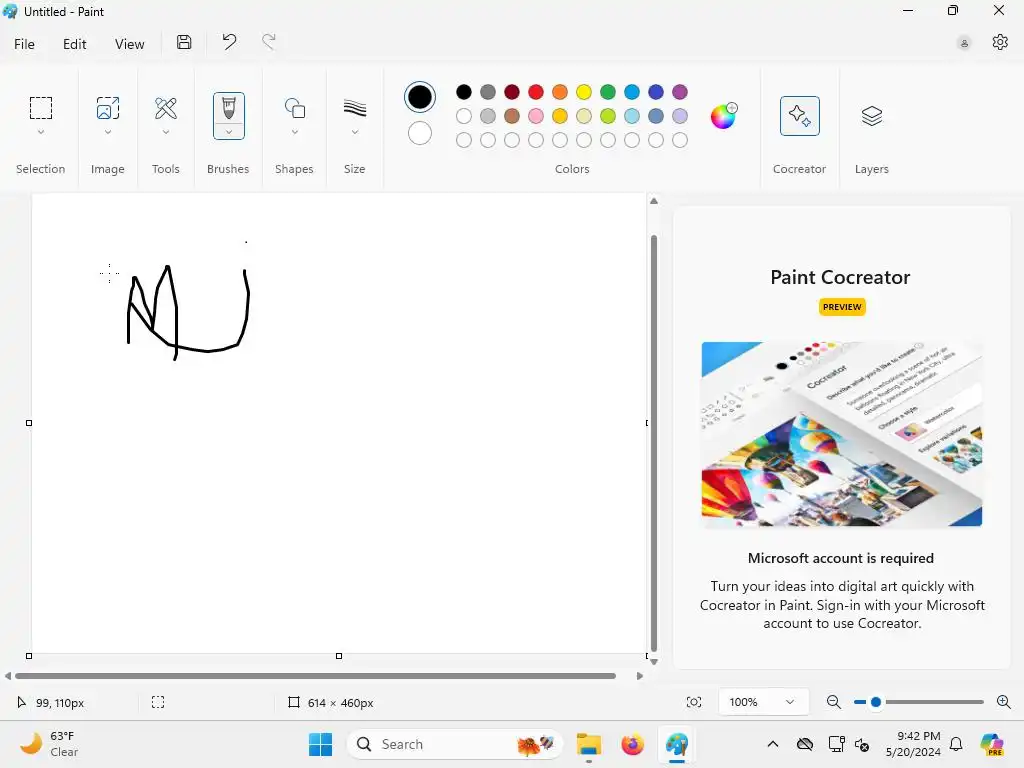Select the rectangular Selection tool
Screen dimensions: 1024x768
[x=40, y=108]
